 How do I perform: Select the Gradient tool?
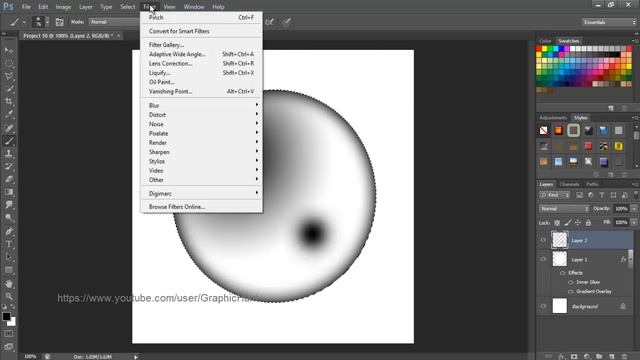click(9, 192)
